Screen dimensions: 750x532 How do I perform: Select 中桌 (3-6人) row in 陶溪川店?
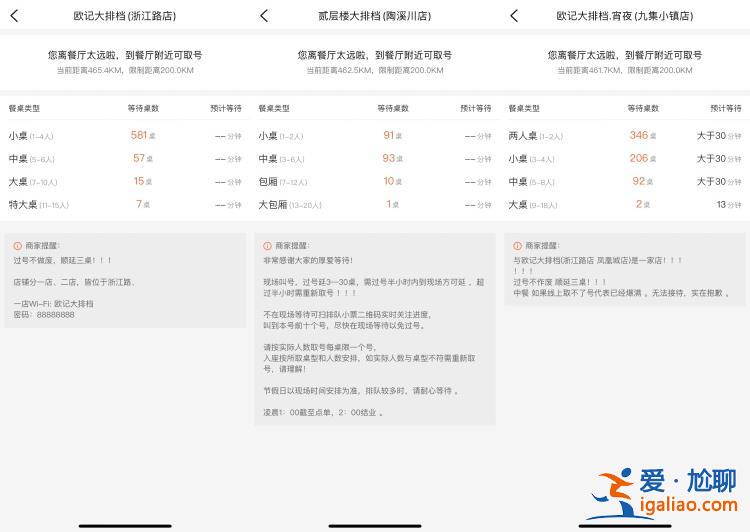tap(375, 159)
